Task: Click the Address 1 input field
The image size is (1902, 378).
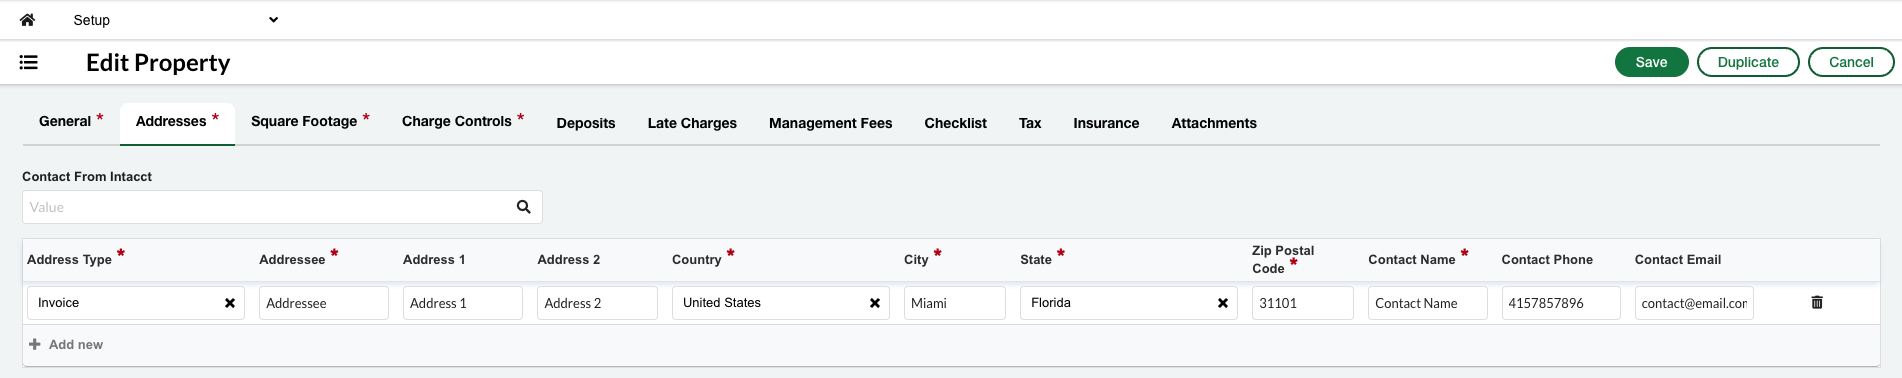Action: click(x=462, y=303)
